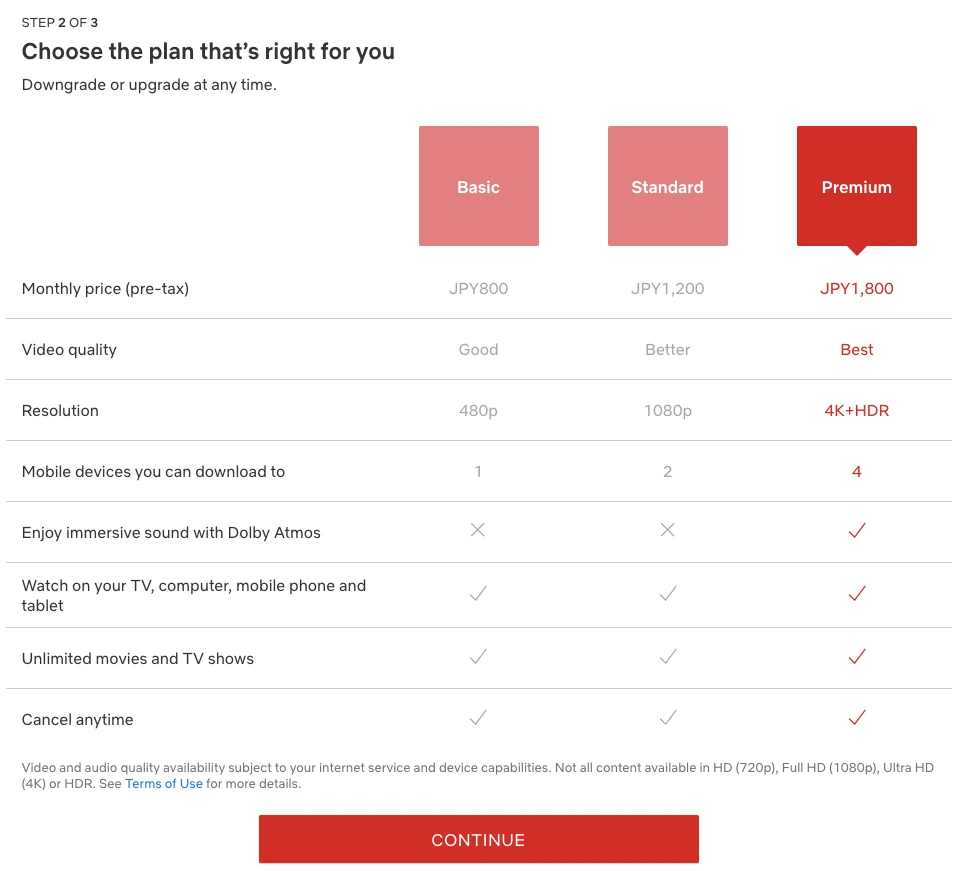Click the JPY800 Basic price
This screenshot has height=871, width=958.
pos(478,289)
